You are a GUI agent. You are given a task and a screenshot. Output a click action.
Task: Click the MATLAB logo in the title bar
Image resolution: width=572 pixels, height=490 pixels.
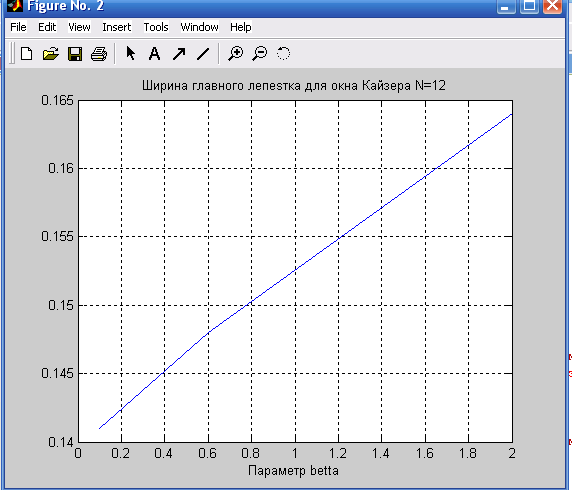[15, 5]
